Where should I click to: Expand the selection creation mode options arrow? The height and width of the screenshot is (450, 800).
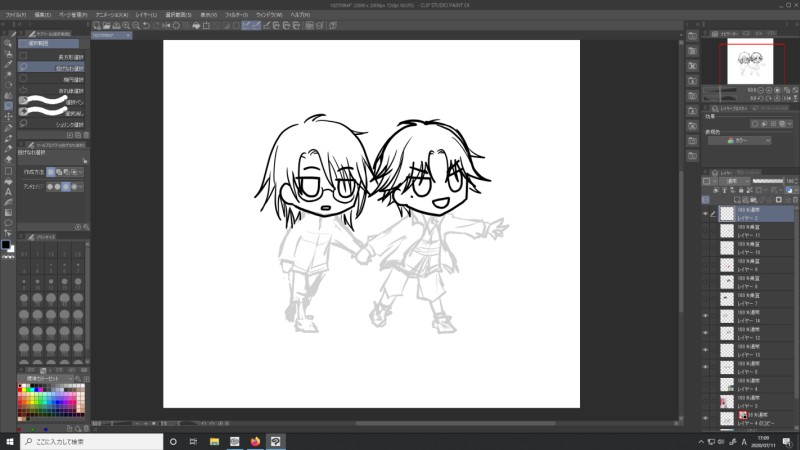(x=81, y=172)
